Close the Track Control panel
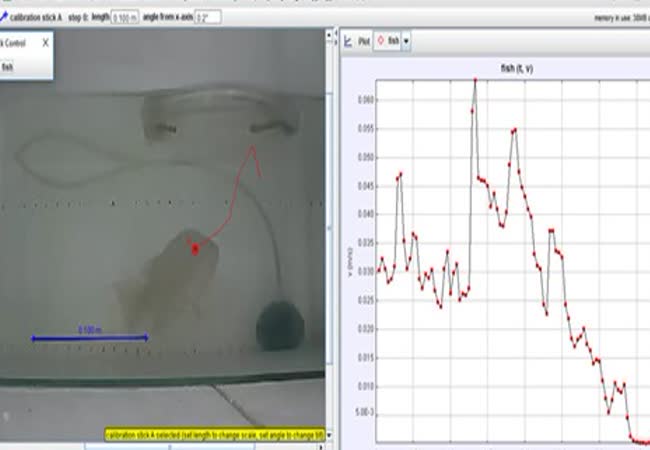The height and width of the screenshot is (450, 650). pyautogui.click(x=46, y=43)
